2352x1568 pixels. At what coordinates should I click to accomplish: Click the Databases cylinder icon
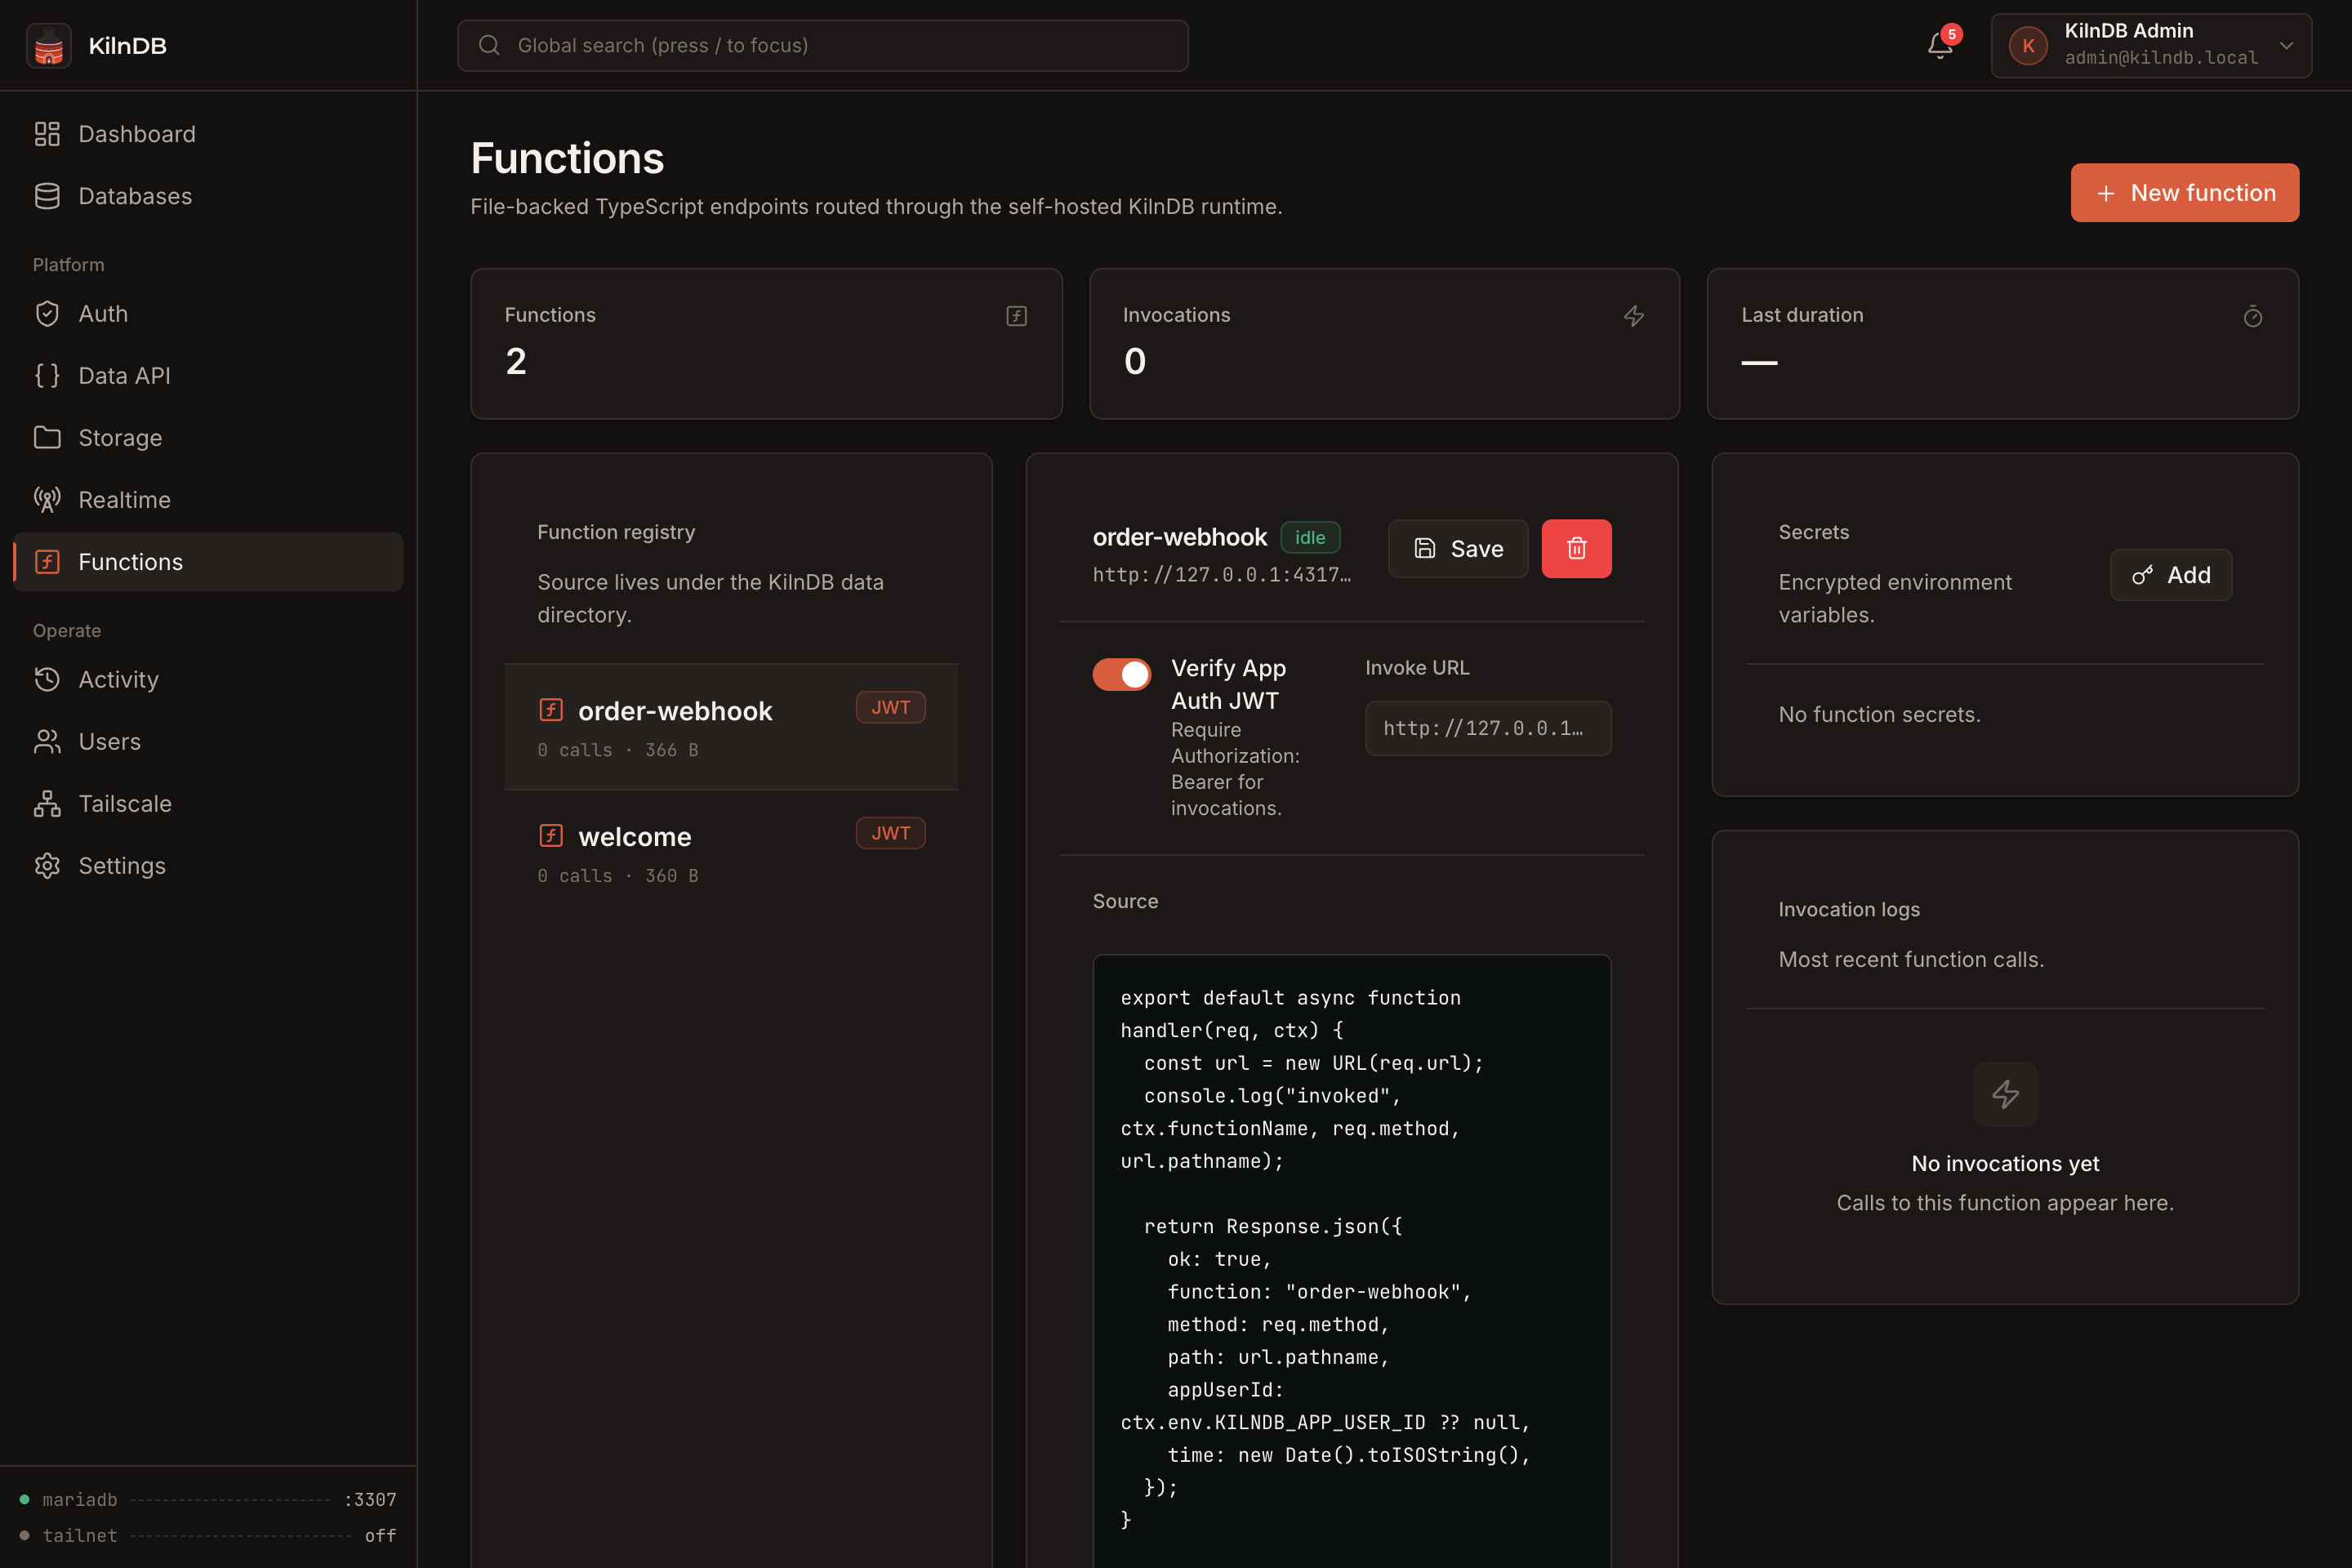[47, 196]
